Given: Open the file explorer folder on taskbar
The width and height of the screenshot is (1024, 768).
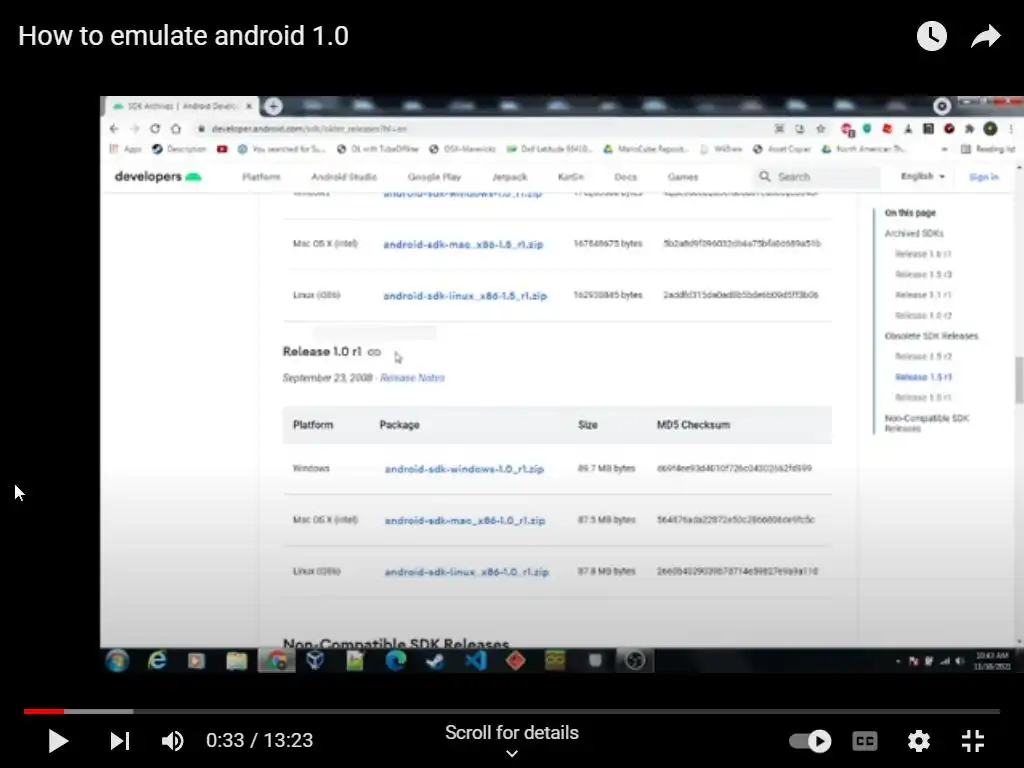Looking at the screenshot, I should [236, 661].
